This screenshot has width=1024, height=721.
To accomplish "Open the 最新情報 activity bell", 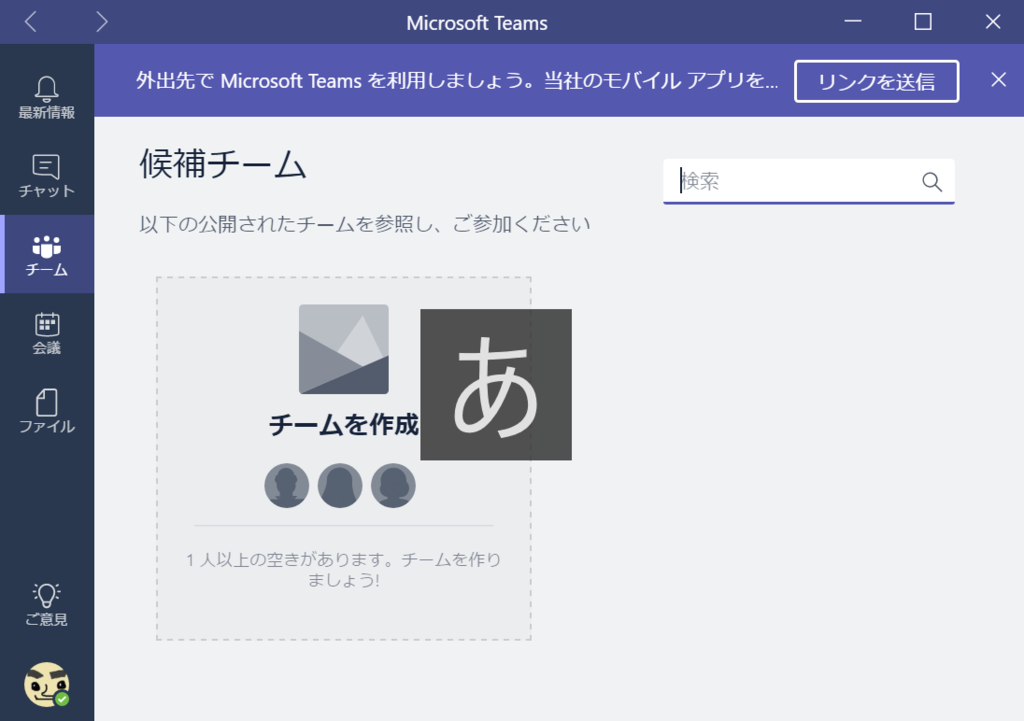I will click(46, 97).
